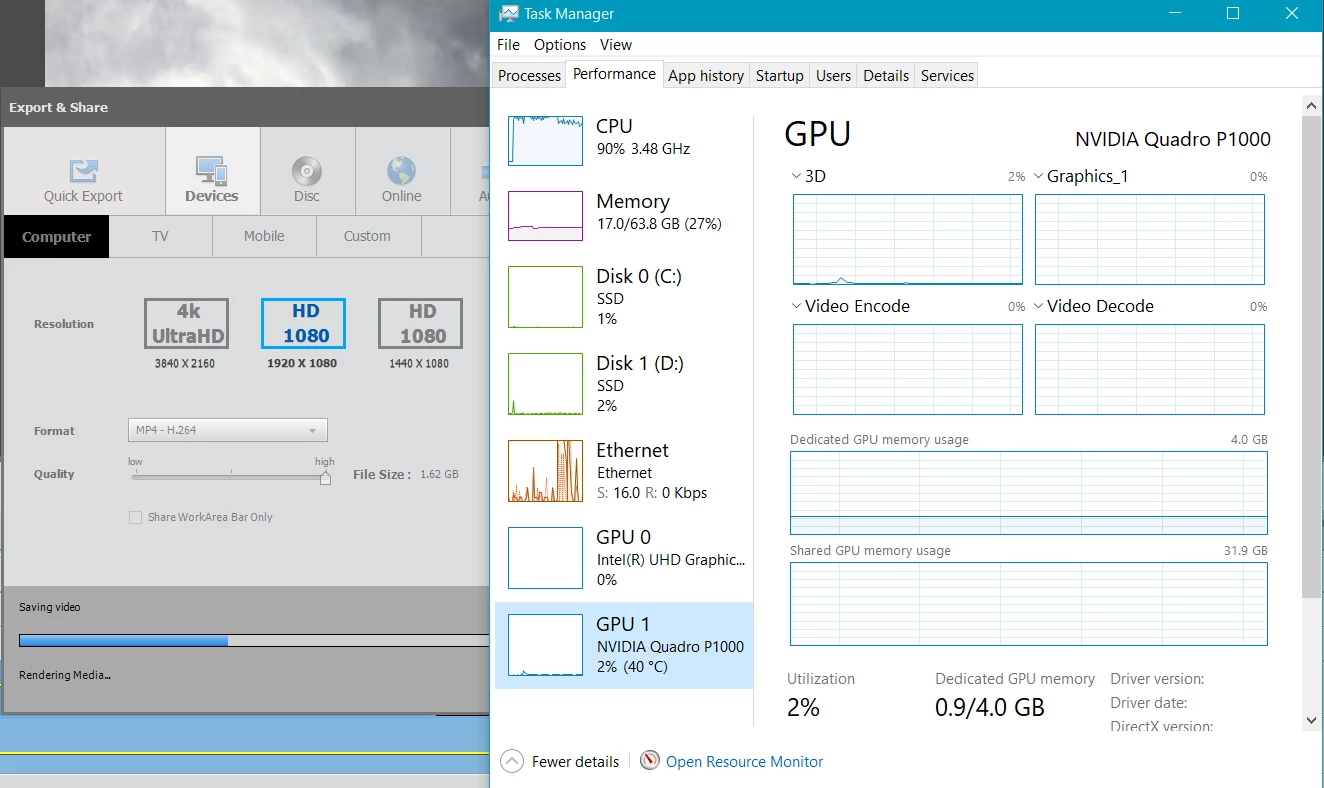
Task: Click the Dedicated GPU memory usage graph
Action: [1029, 493]
